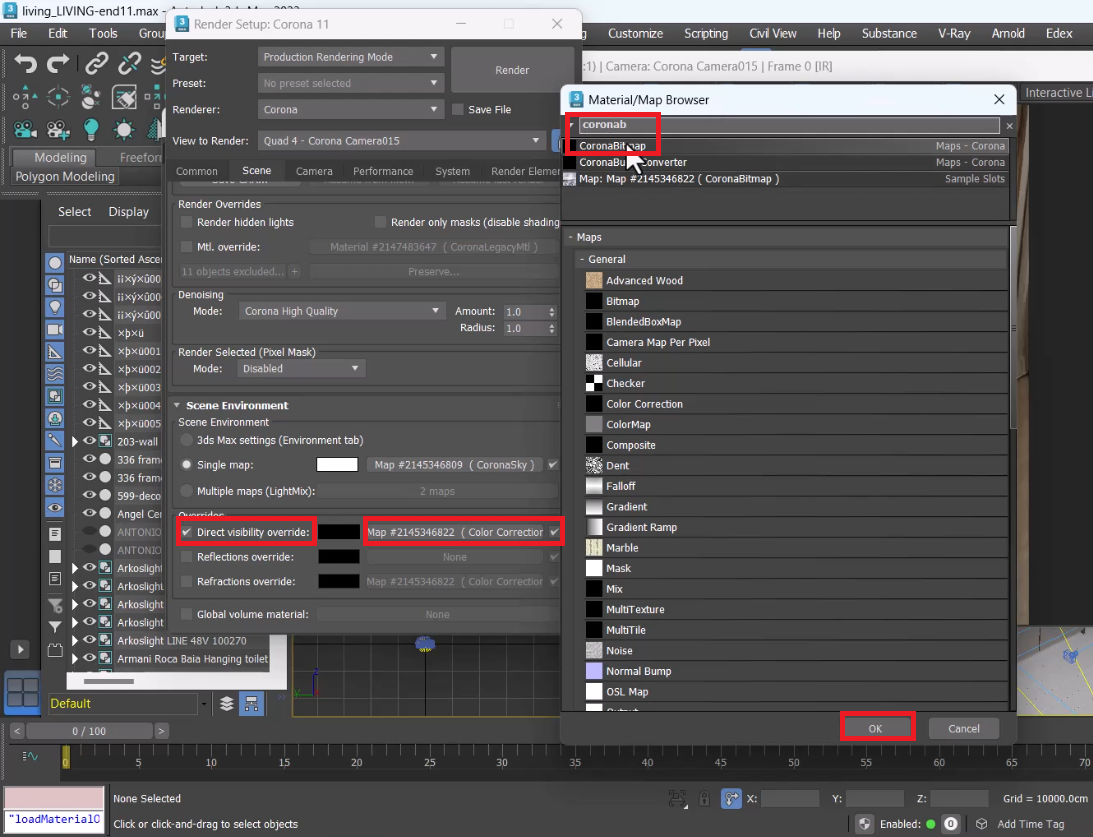Image resolution: width=1093 pixels, height=837 pixels.
Task: Open the View to Render dropdown
Action: tap(402, 141)
